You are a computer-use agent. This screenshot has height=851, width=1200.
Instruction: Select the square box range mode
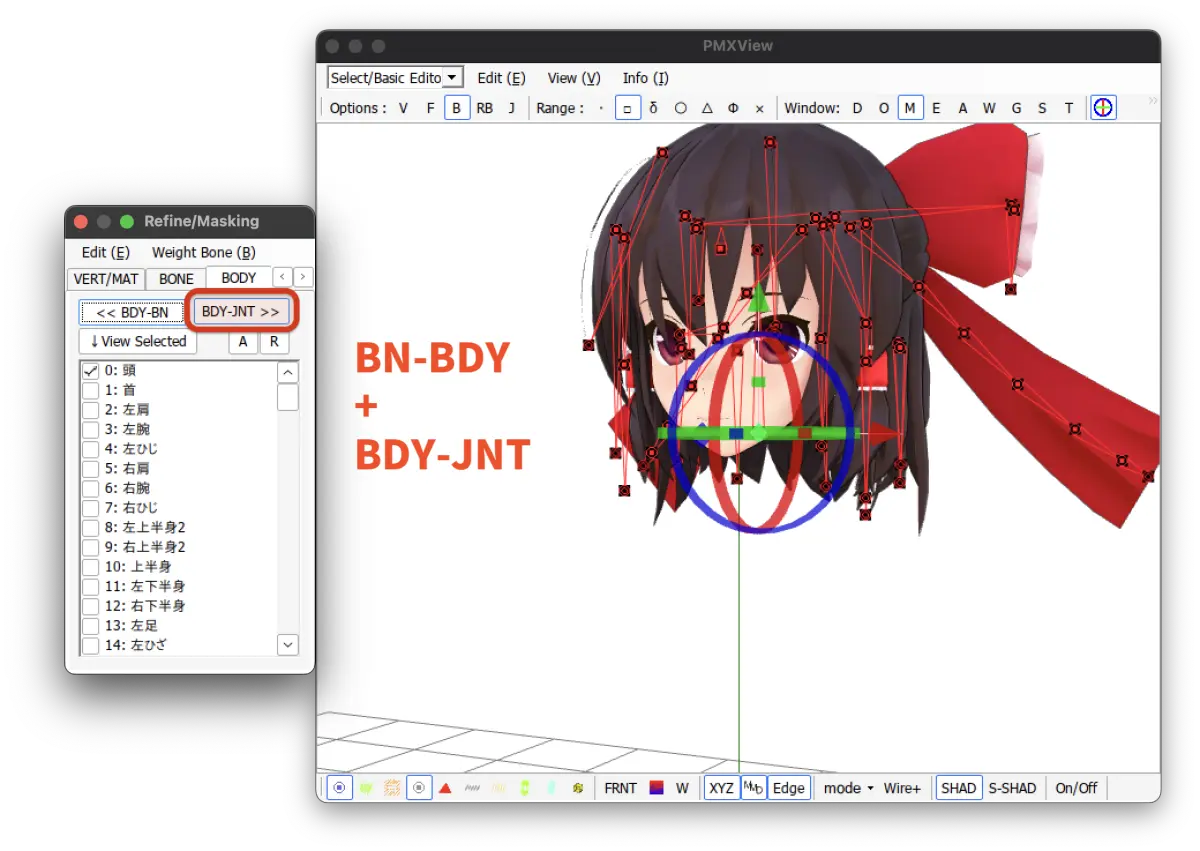(627, 108)
